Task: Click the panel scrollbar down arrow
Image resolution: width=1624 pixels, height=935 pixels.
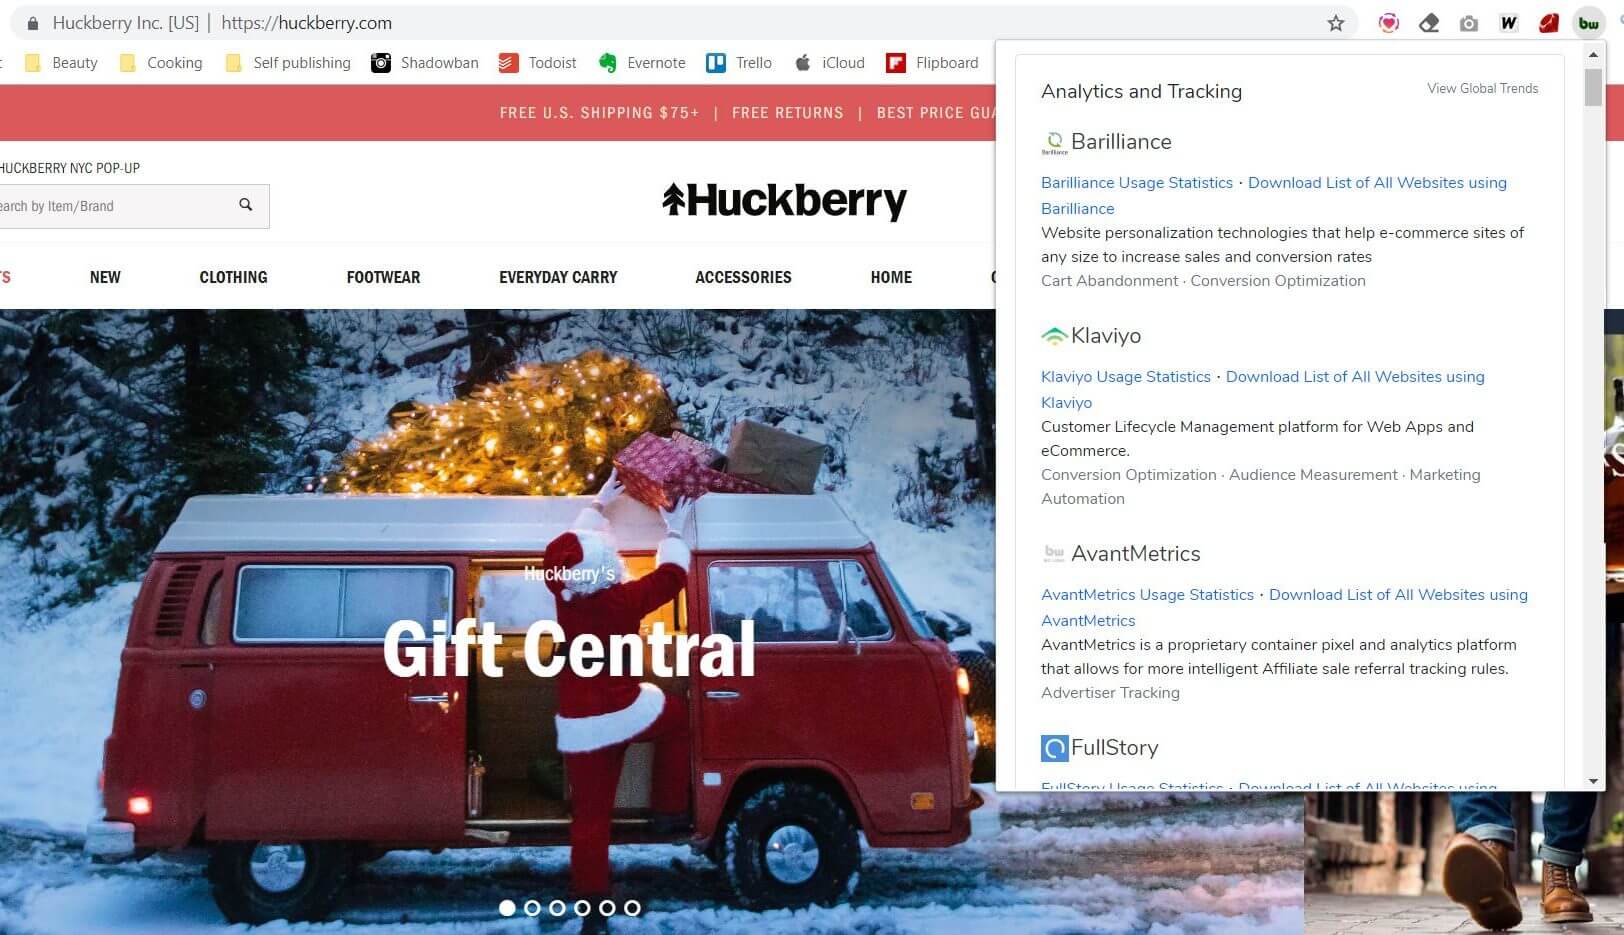Action: click(x=1593, y=781)
